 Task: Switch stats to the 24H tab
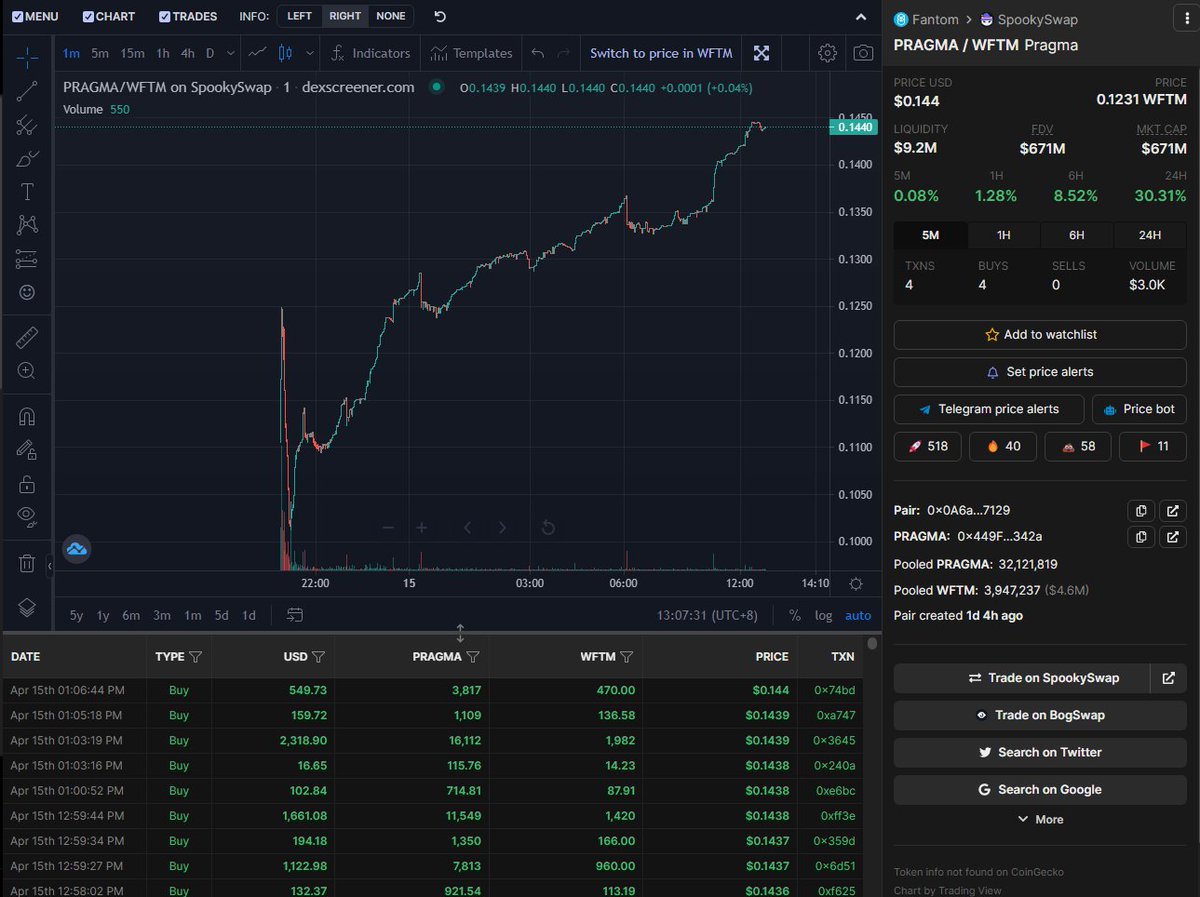(x=1150, y=235)
